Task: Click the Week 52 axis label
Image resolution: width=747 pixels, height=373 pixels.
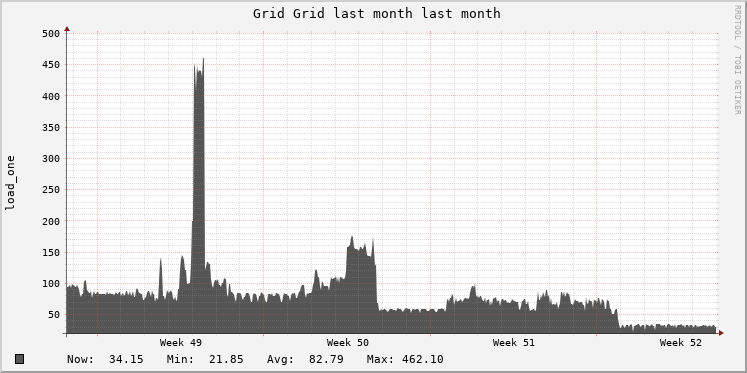Action: pos(680,343)
